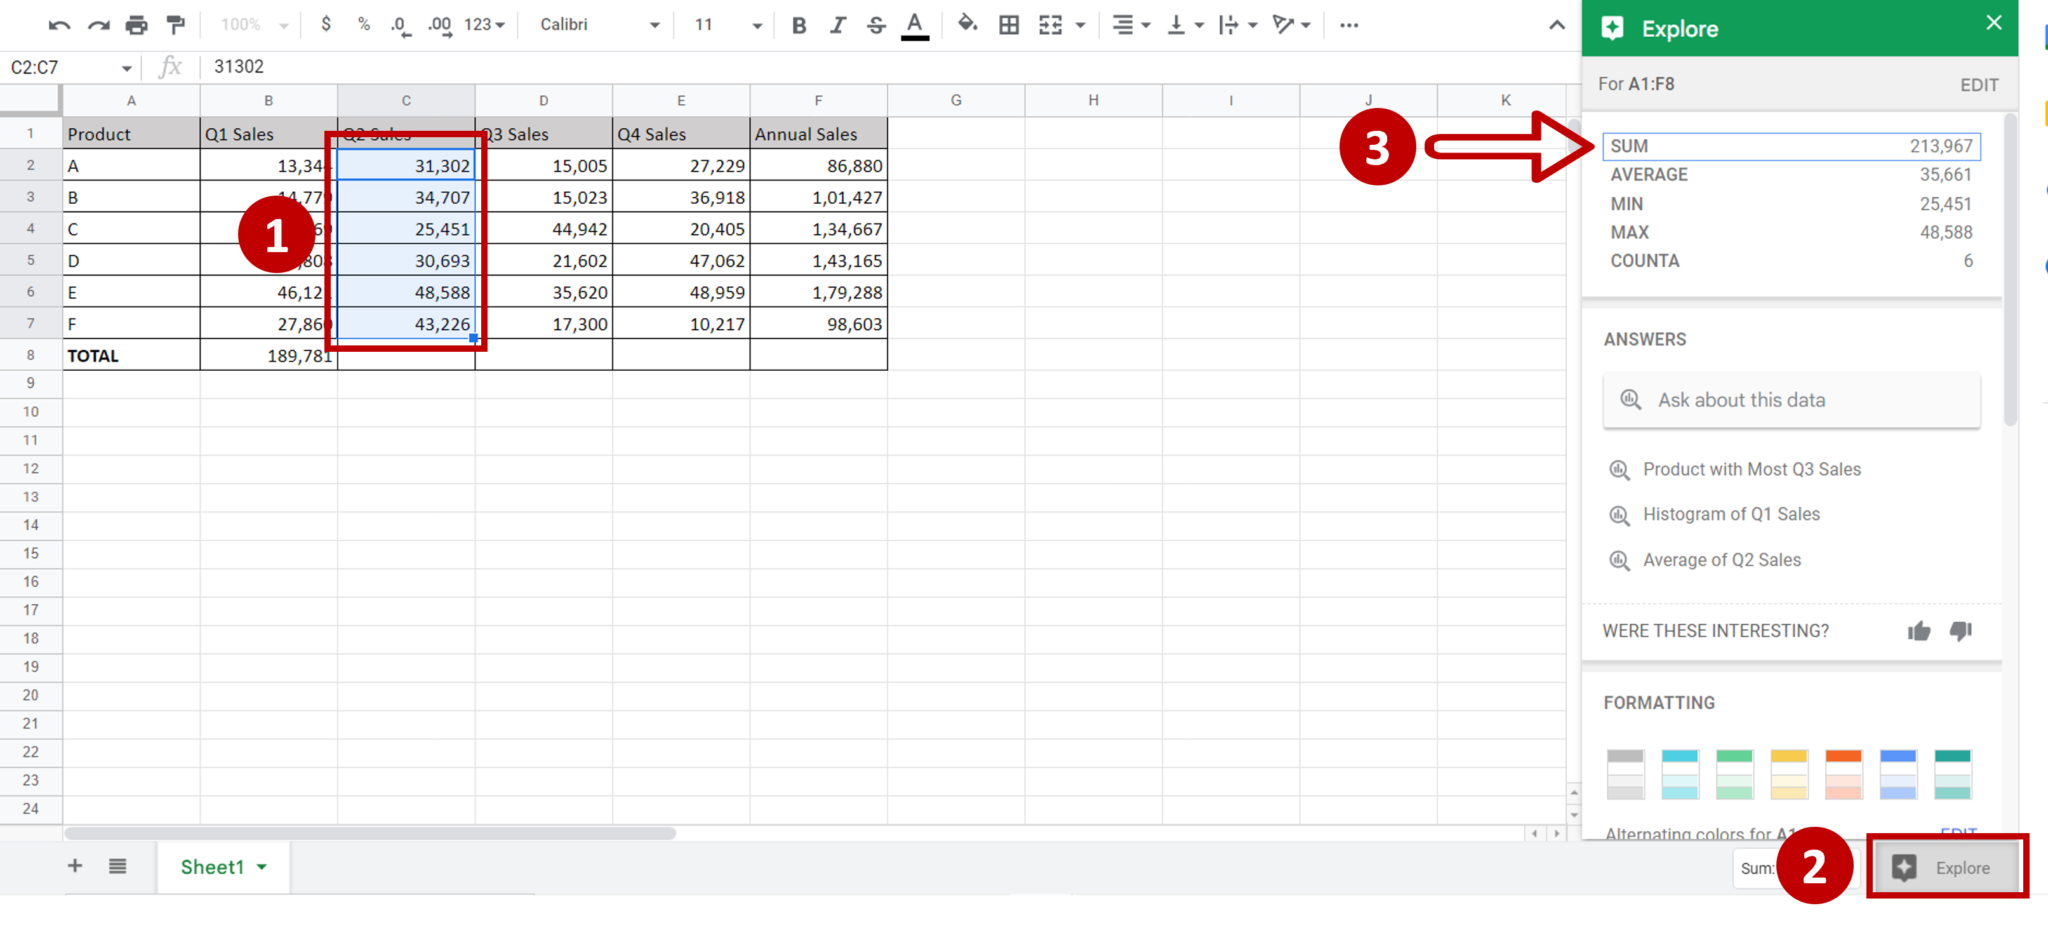
Task: Apply strikethrough formatting
Action: point(875,25)
